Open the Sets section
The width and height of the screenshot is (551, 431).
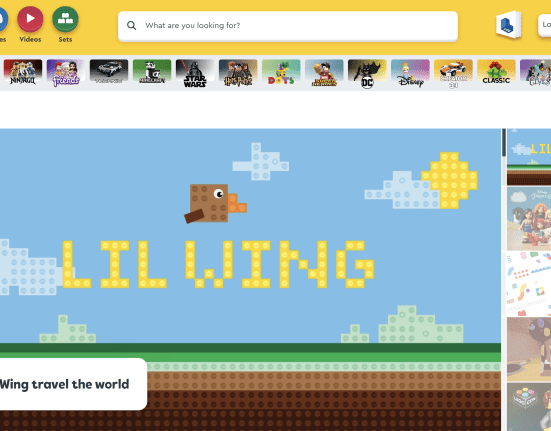tap(65, 25)
